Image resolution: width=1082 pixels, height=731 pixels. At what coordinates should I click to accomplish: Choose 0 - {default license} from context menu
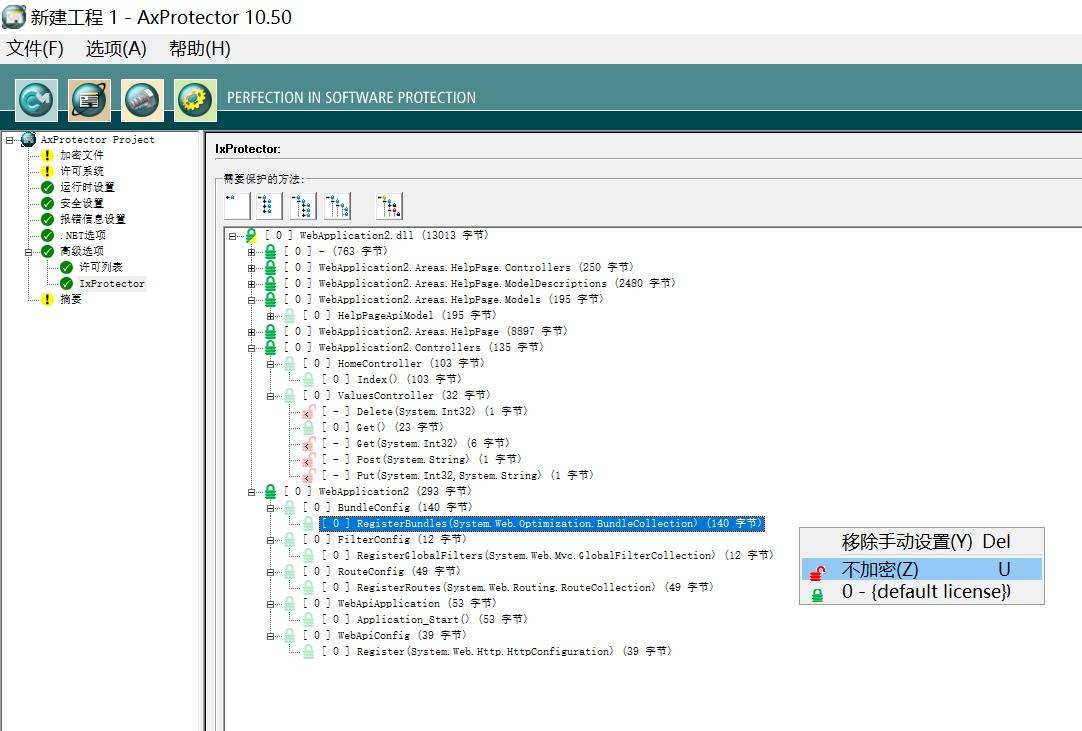point(922,592)
